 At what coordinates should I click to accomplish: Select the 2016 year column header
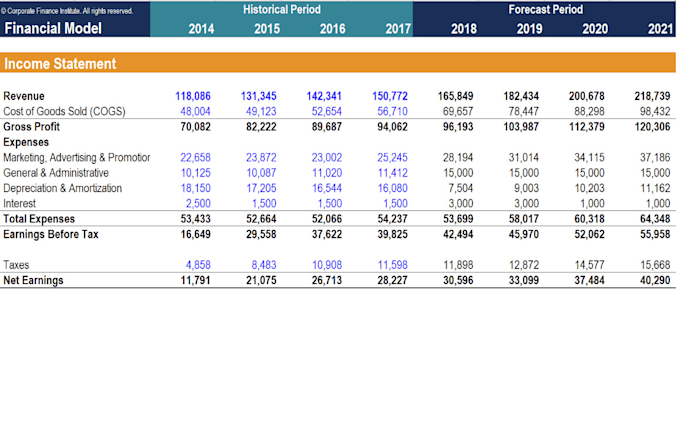point(333,29)
